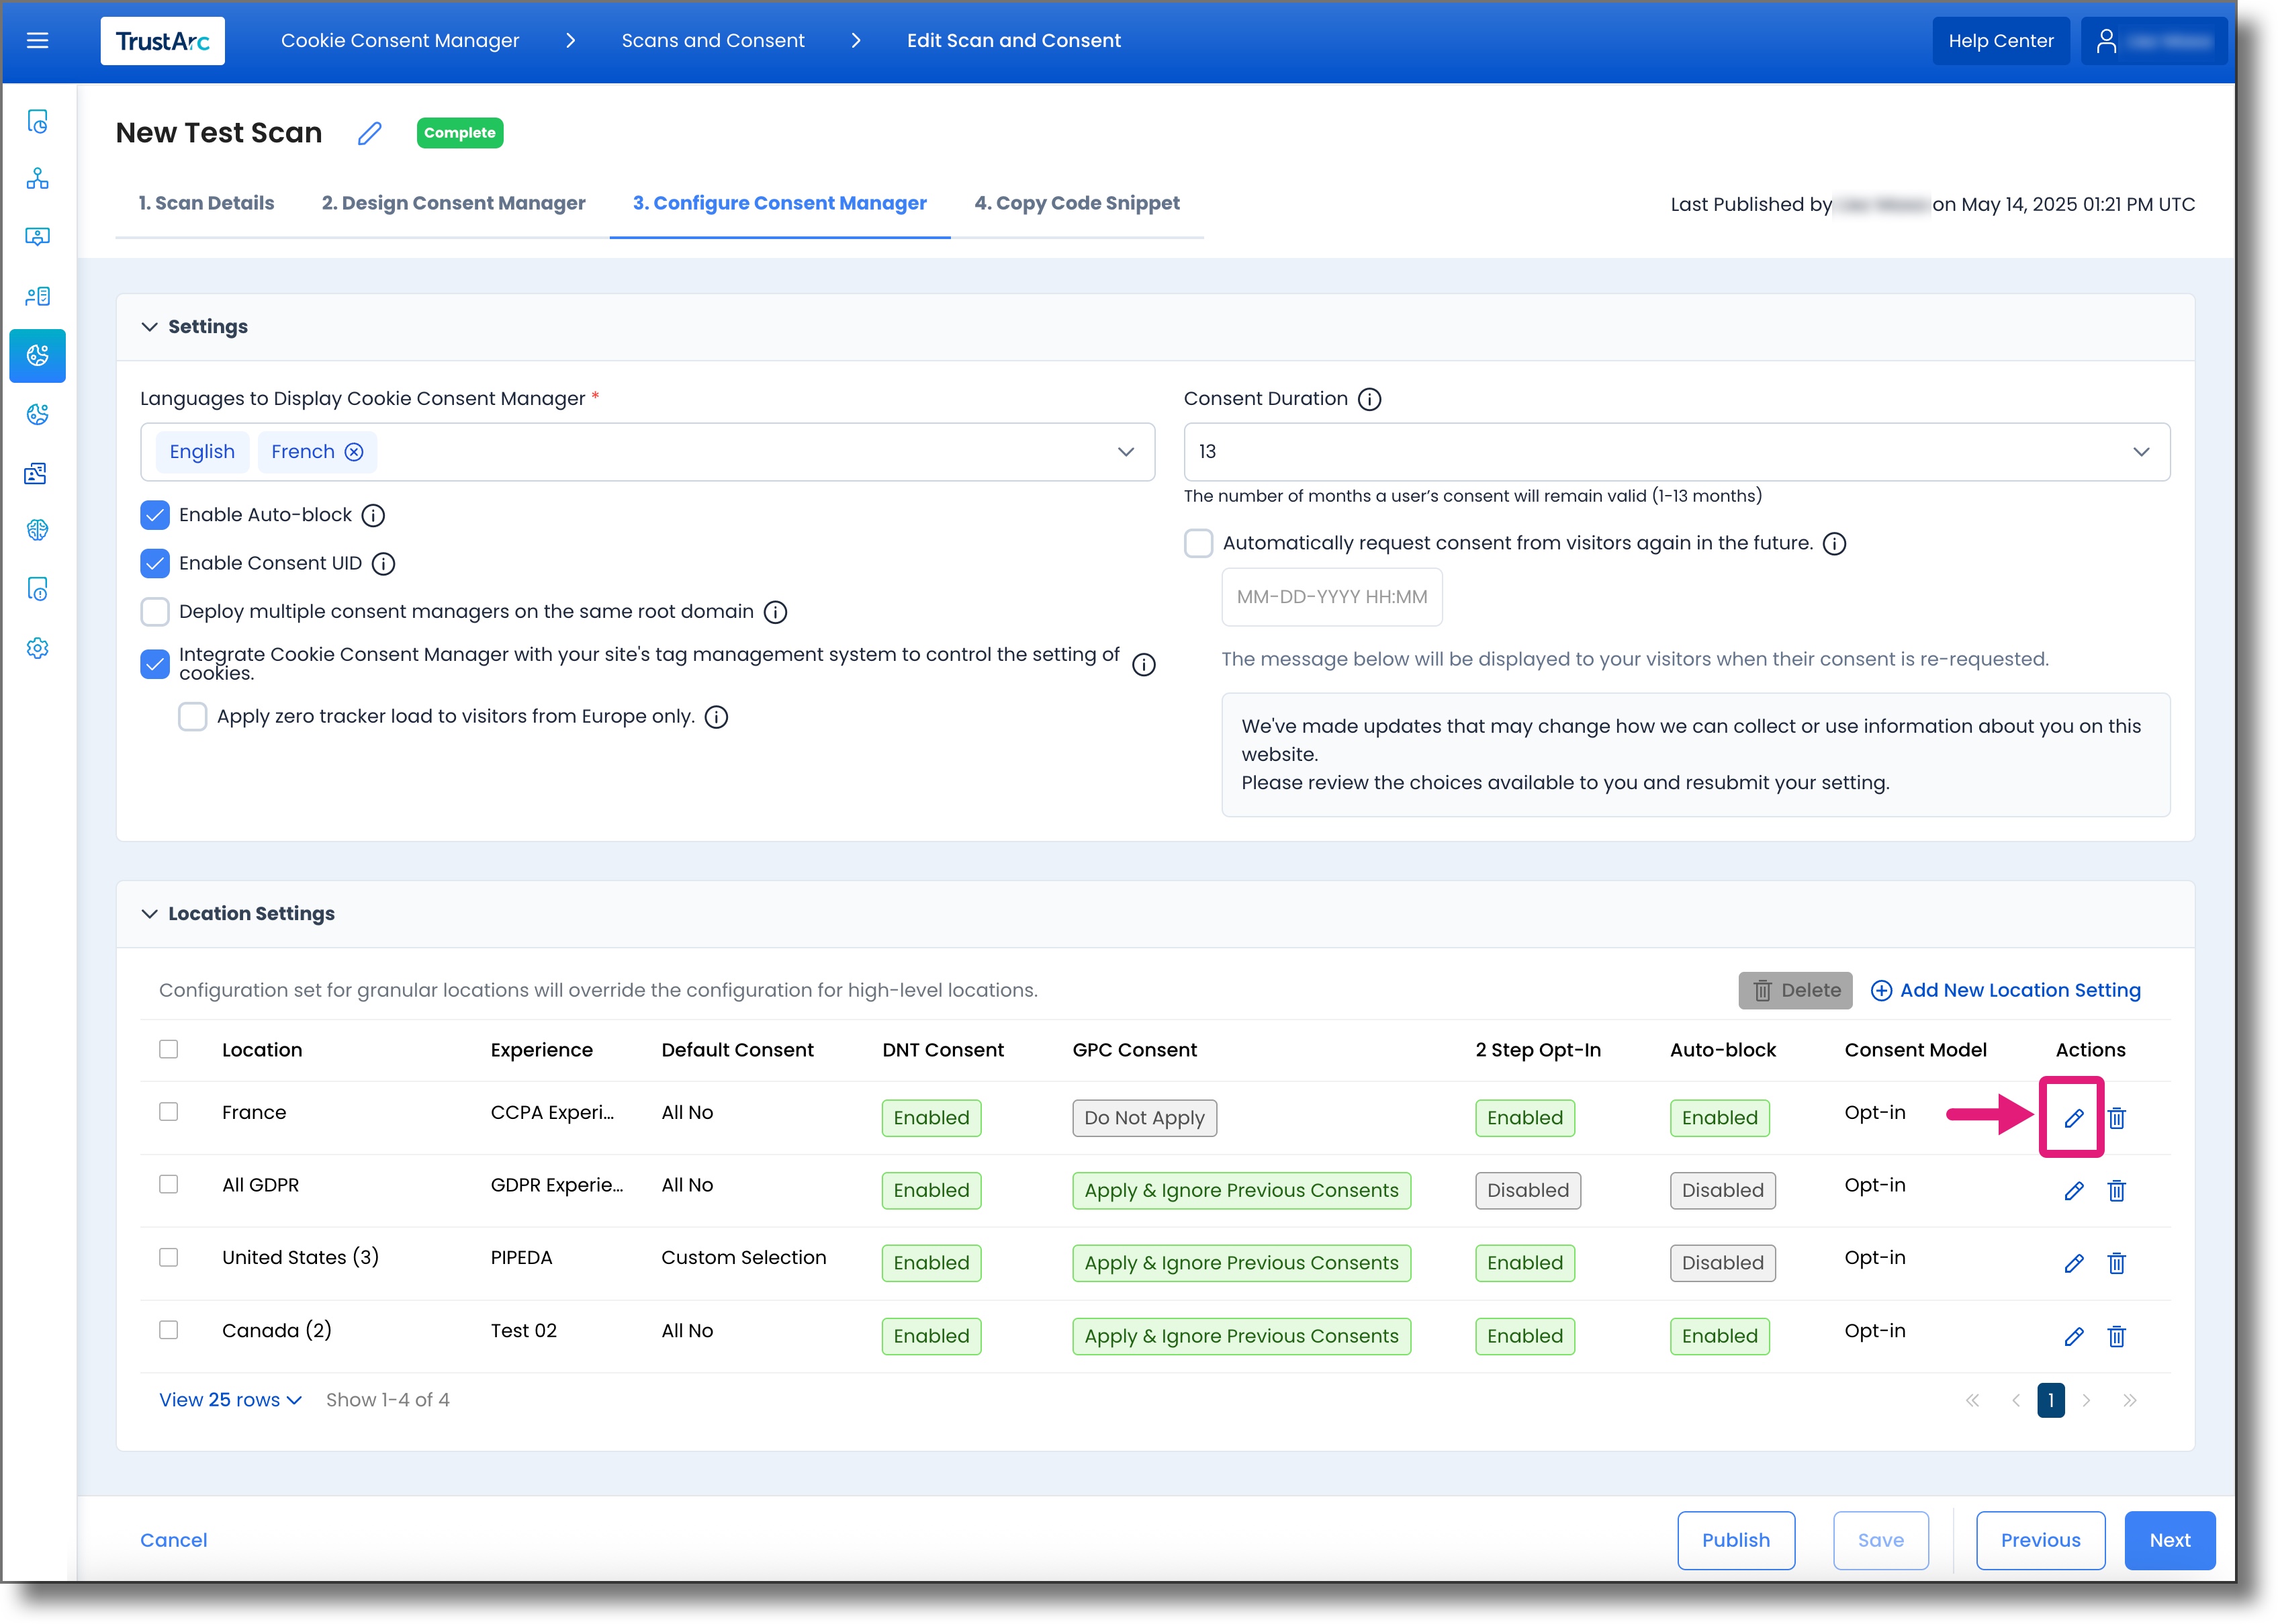
Task: Delete the Canada location using its trash icon
Action: pyautogui.click(x=2117, y=1336)
